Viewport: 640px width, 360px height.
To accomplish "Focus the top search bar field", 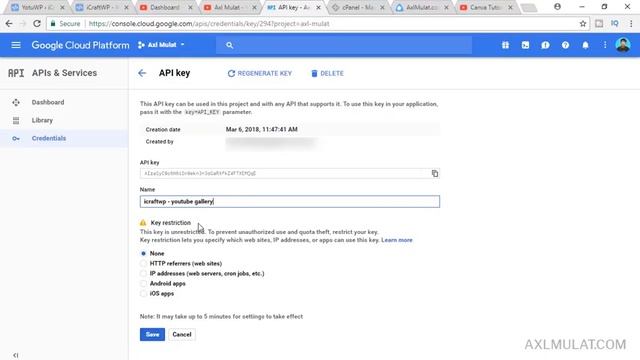I will pos(344,45).
